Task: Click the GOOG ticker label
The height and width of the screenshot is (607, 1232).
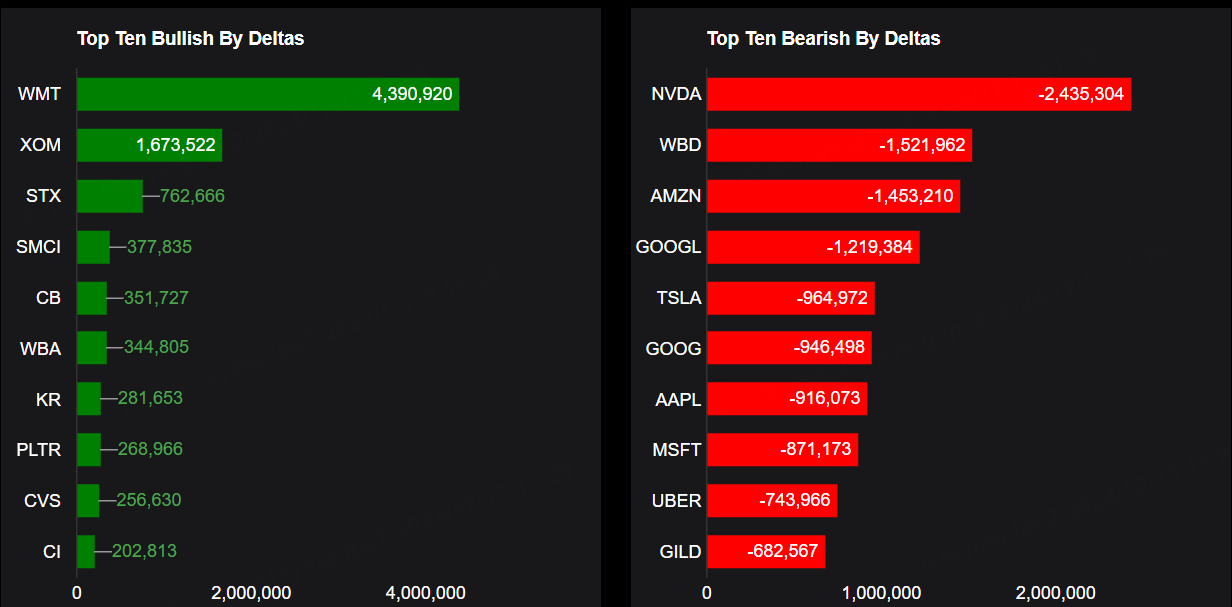Action: [x=674, y=349]
